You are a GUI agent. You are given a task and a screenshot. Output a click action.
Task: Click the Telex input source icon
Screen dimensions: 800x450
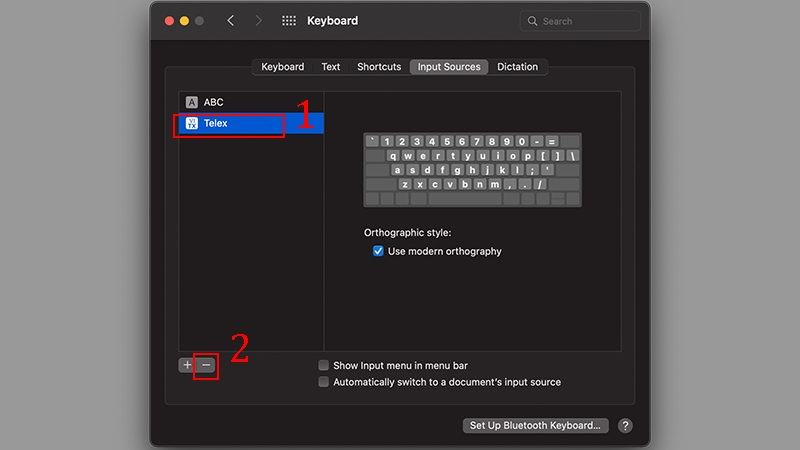(192, 124)
